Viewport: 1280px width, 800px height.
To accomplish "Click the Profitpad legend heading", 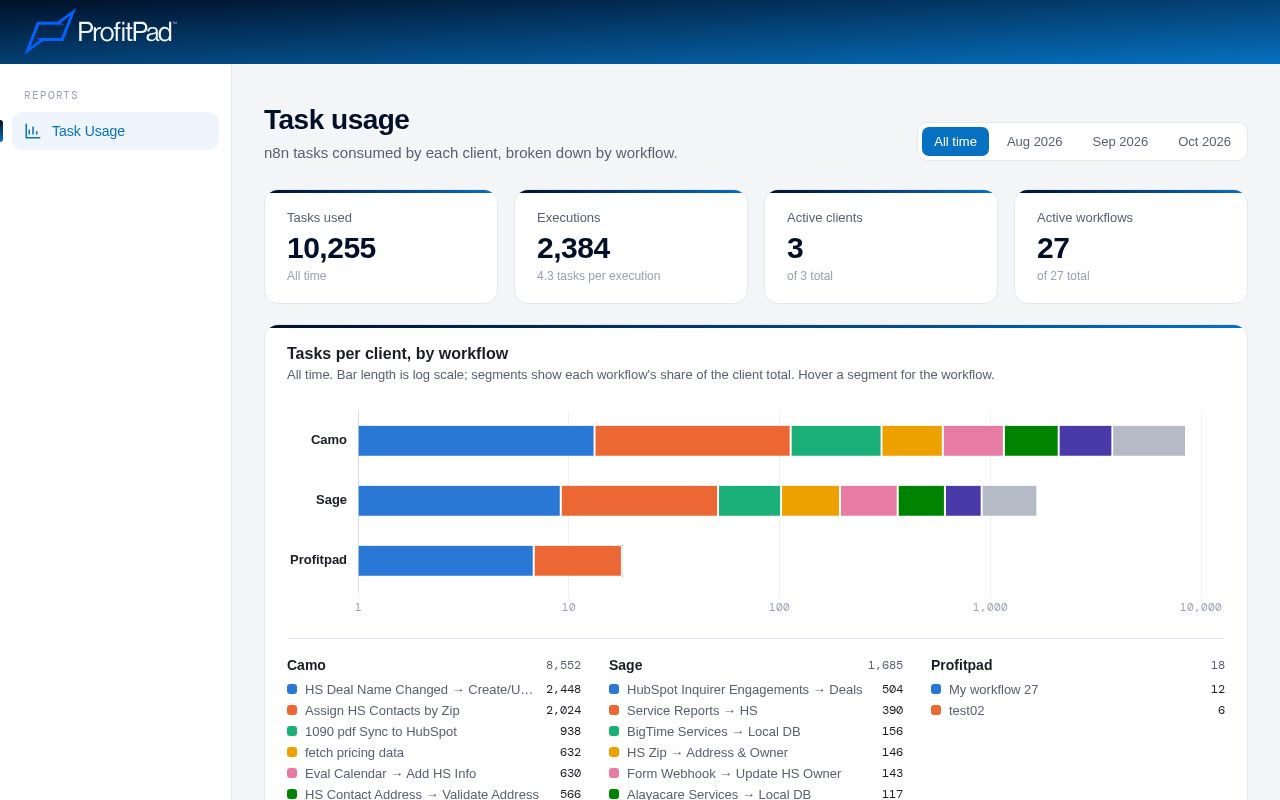I will pos(961,665).
